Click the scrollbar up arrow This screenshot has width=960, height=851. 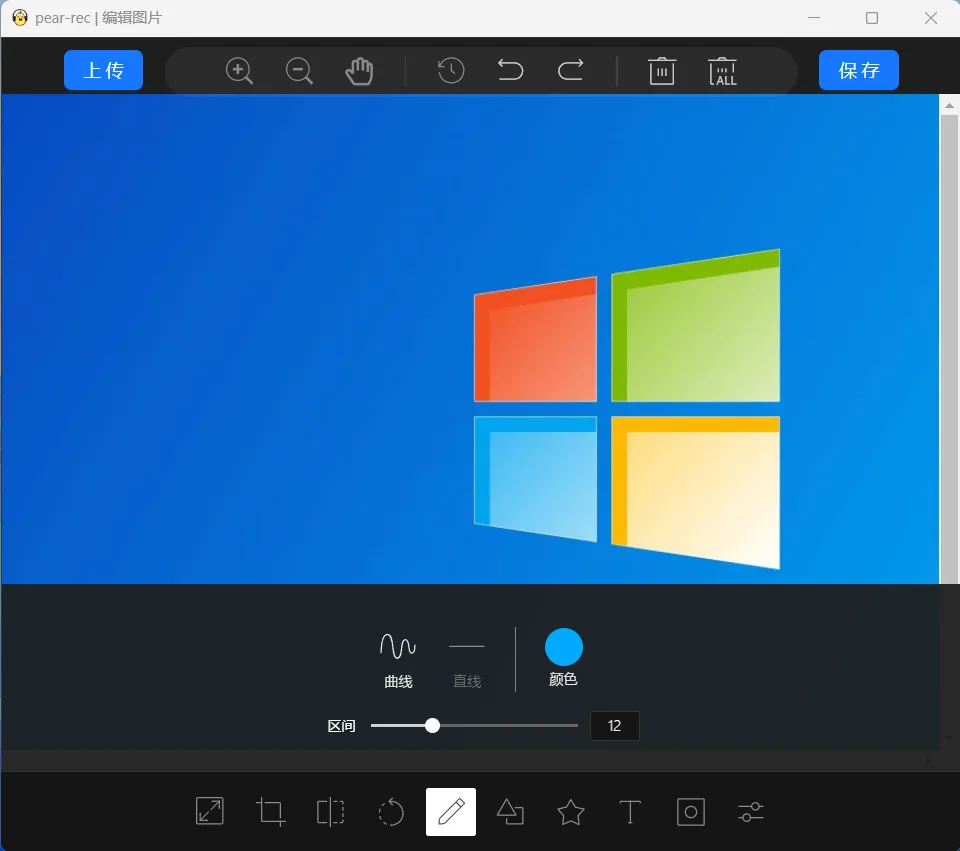[950, 105]
